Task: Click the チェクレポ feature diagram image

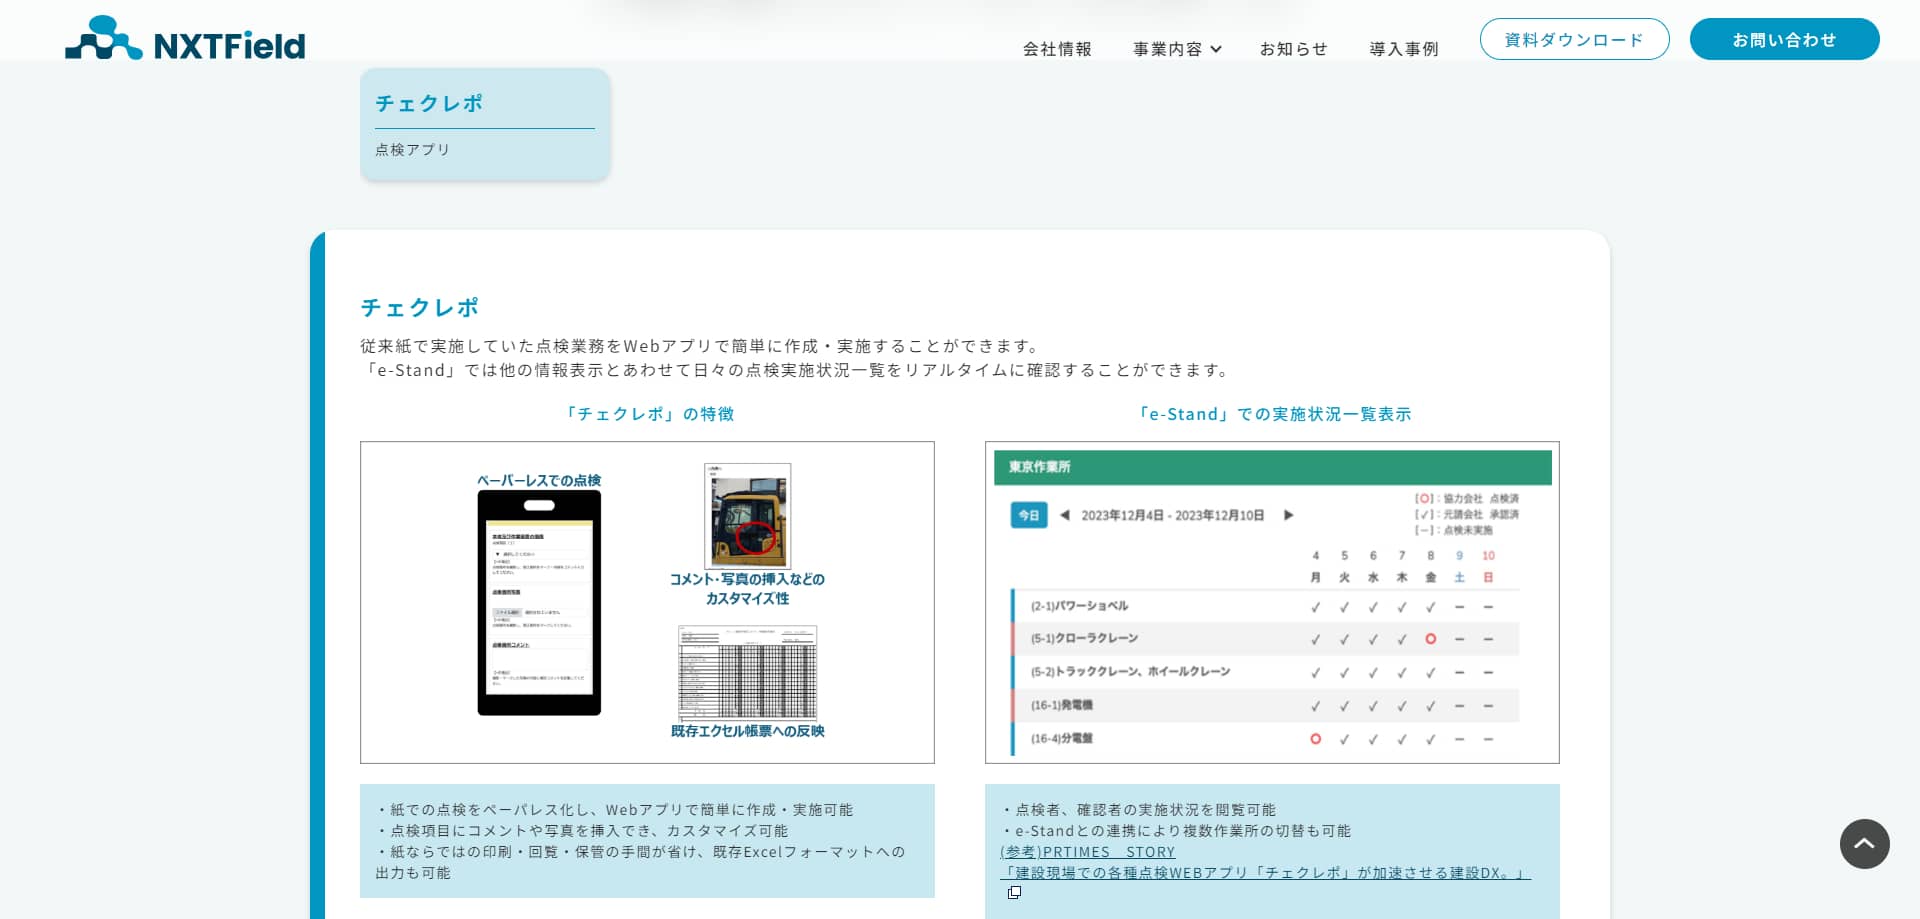Action: coord(647,602)
